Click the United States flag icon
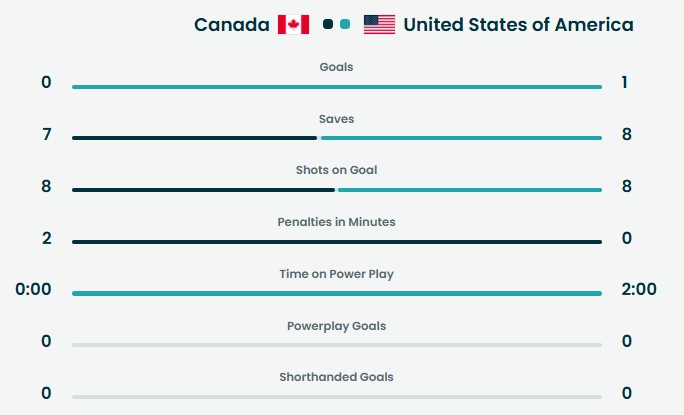Image resolution: width=684 pixels, height=415 pixels. [379, 24]
